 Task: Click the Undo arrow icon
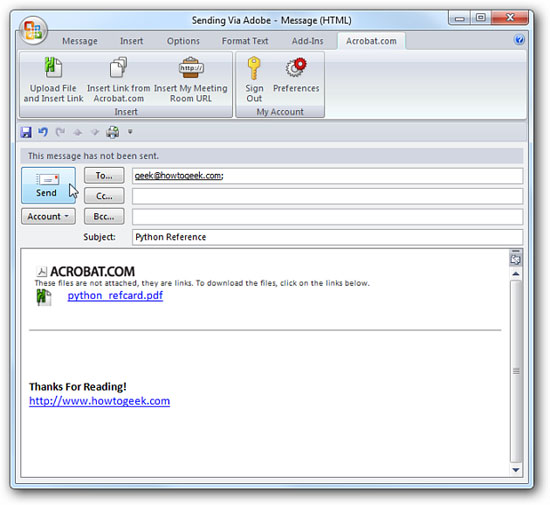pos(43,132)
